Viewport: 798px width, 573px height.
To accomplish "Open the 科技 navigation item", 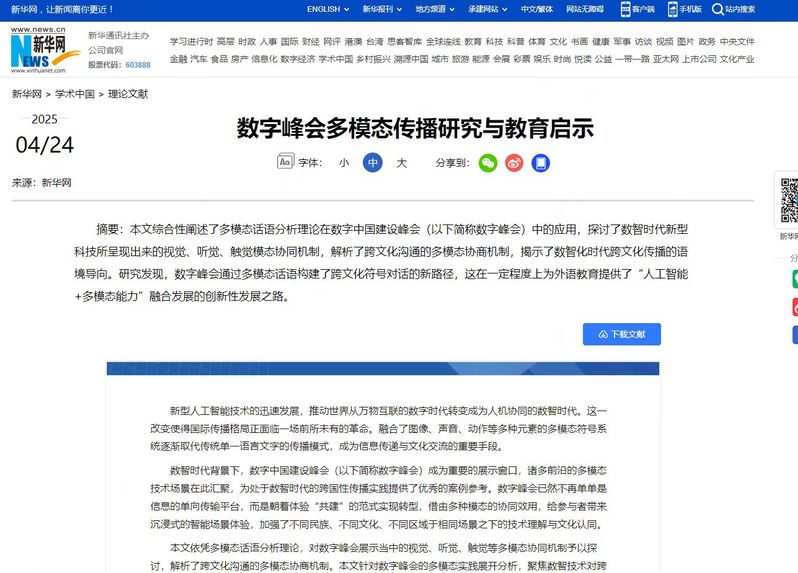I will pyautogui.click(x=494, y=42).
